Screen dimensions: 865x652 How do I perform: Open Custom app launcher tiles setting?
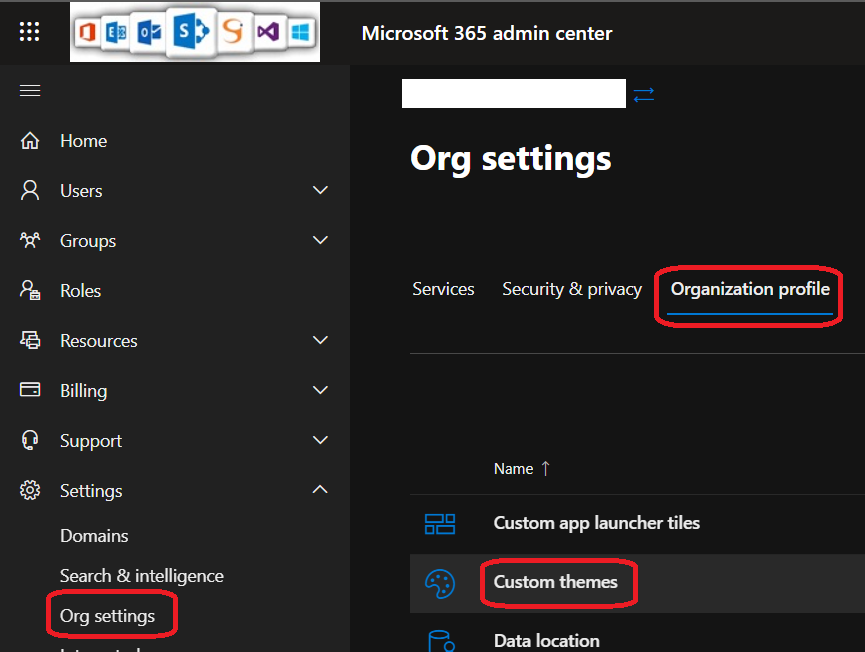tap(596, 523)
